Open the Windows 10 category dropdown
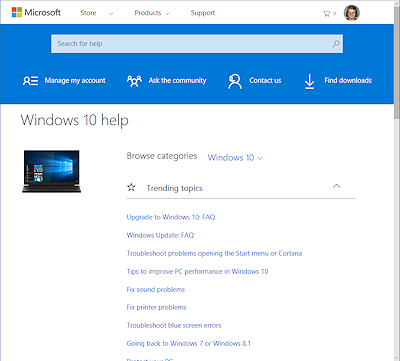This screenshot has height=361, width=400. [235, 157]
